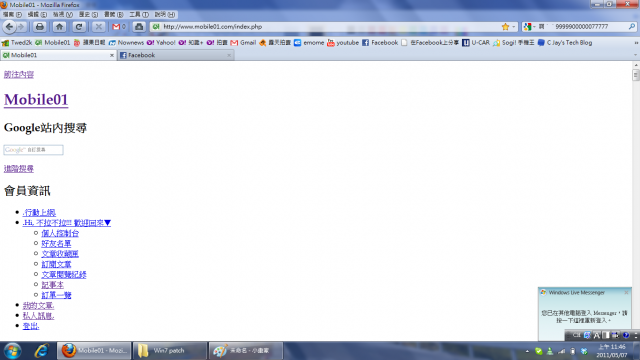Image resolution: width=640 pixels, height=360 pixels.
Task: Click the 登出 logout link
Action: [x=31, y=326]
